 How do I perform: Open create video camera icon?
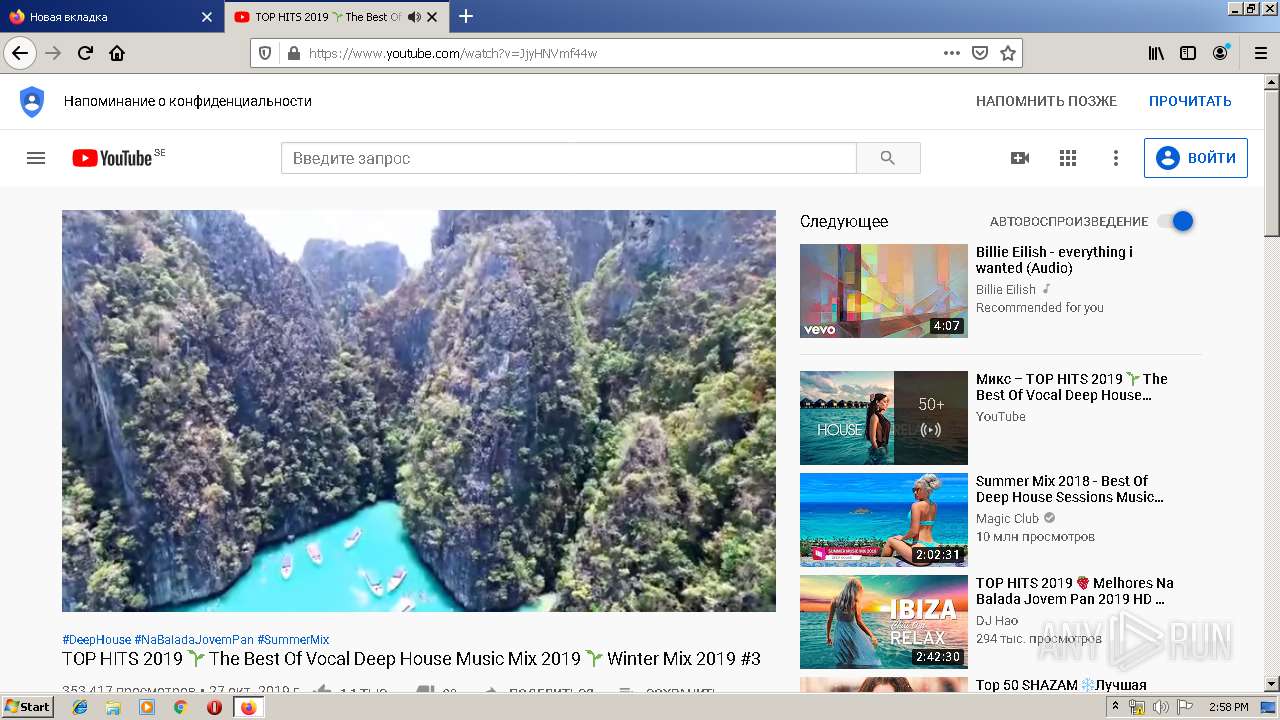[x=1020, y=158]
